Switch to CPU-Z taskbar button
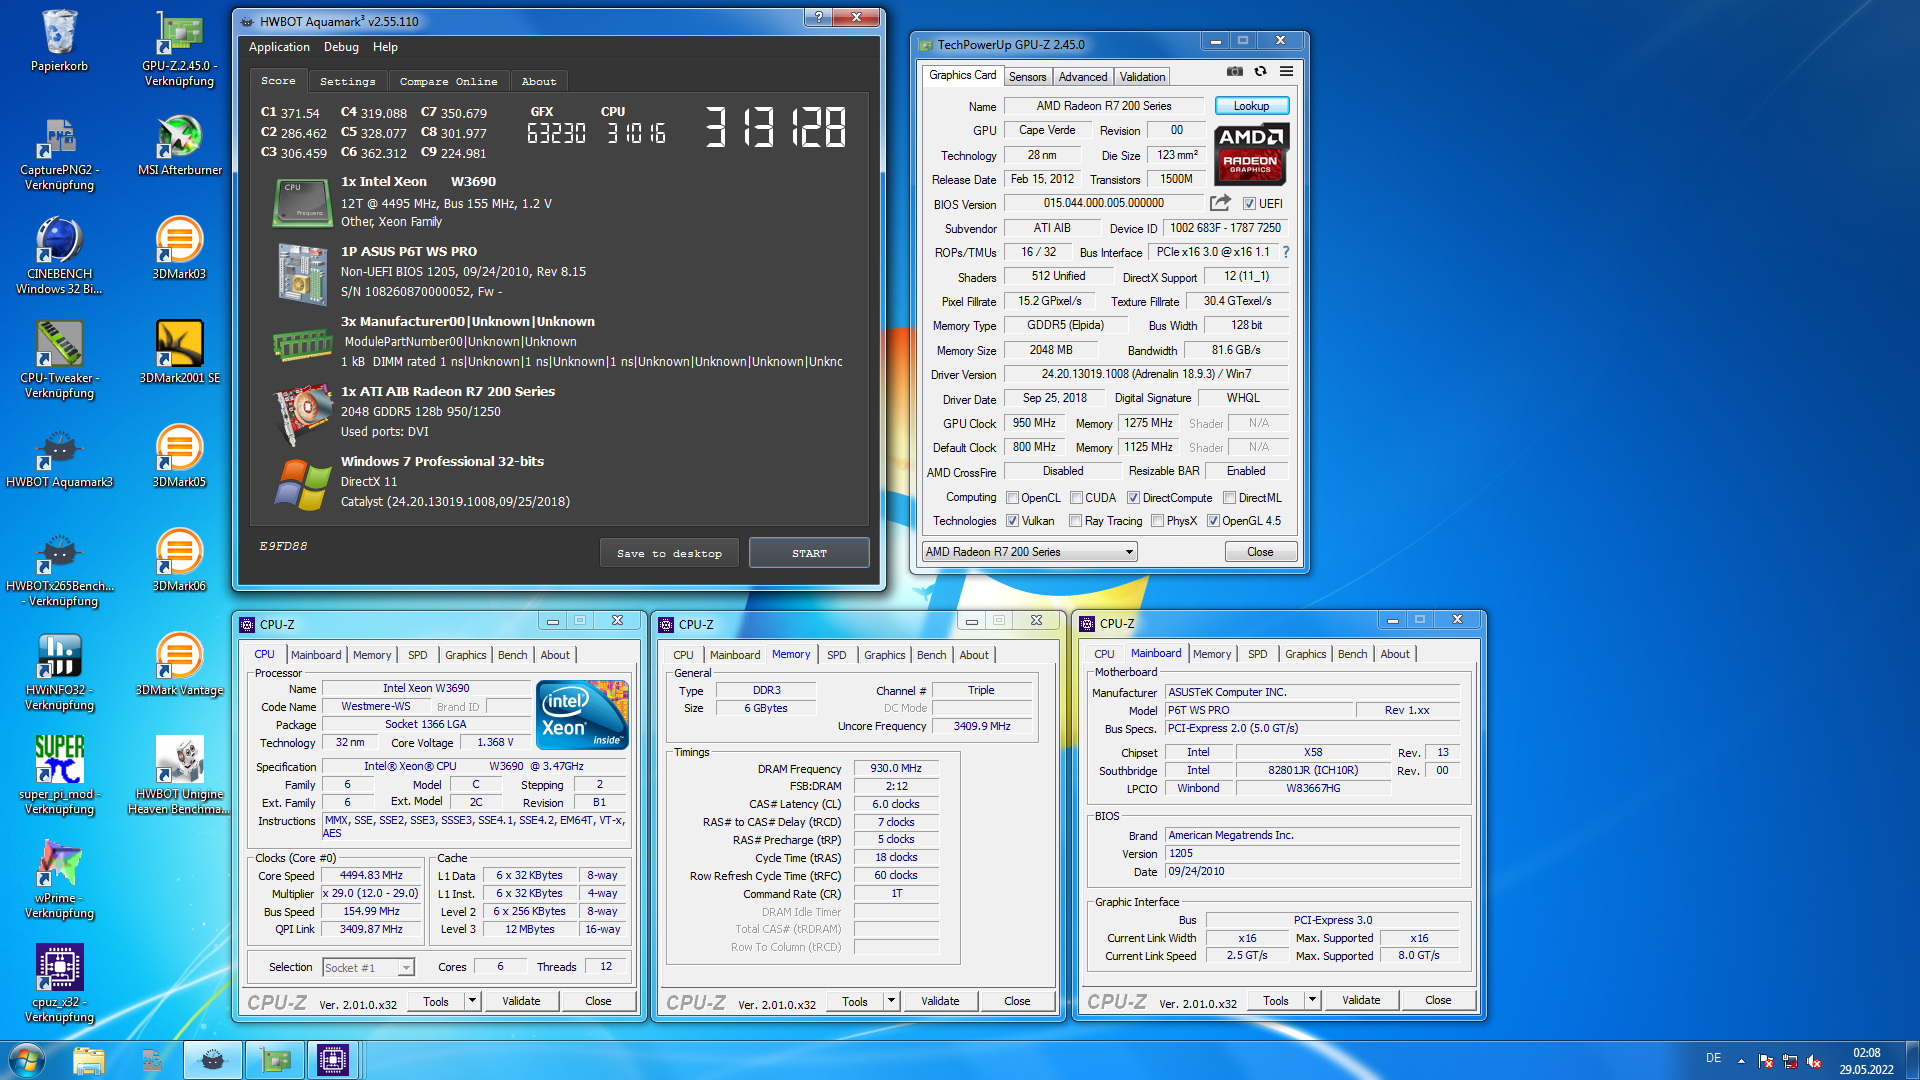This screenshot has width=1920, height=1080. [x=333, y=1060]
